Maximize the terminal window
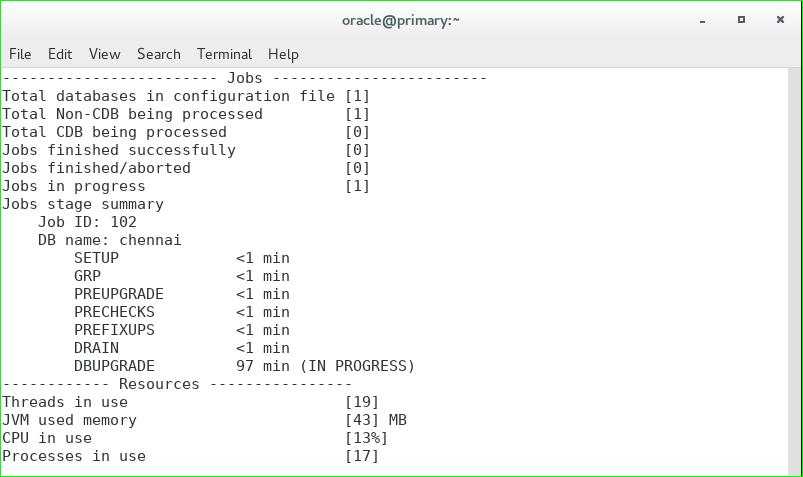The height and width of the screenshot is (477, 803). [741, 19]
